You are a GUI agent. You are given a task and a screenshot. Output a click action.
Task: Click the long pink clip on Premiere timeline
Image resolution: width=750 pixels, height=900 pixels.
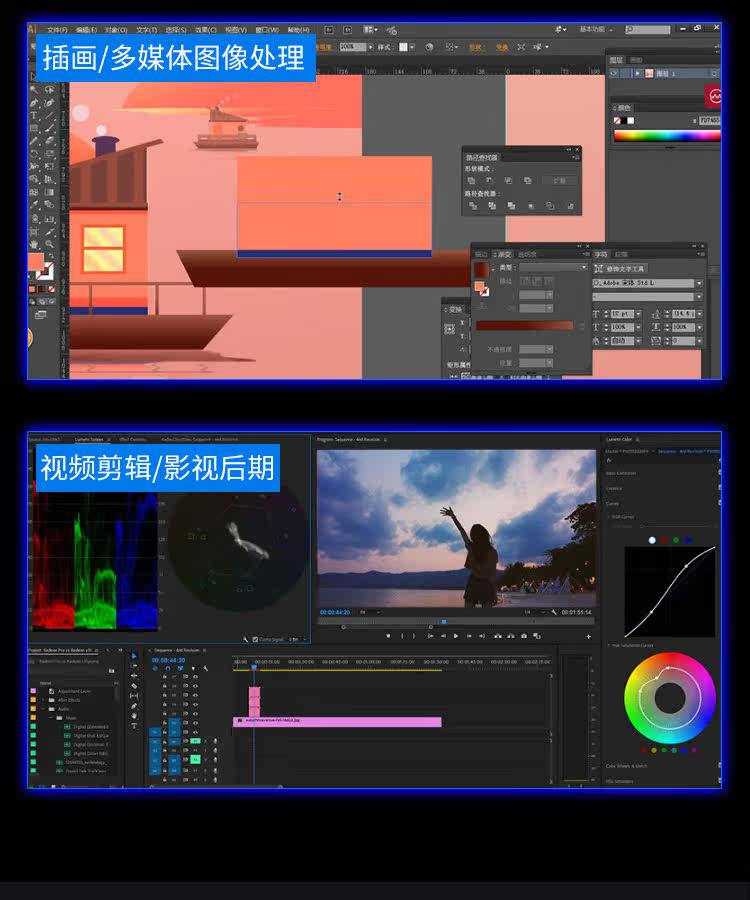337,721
